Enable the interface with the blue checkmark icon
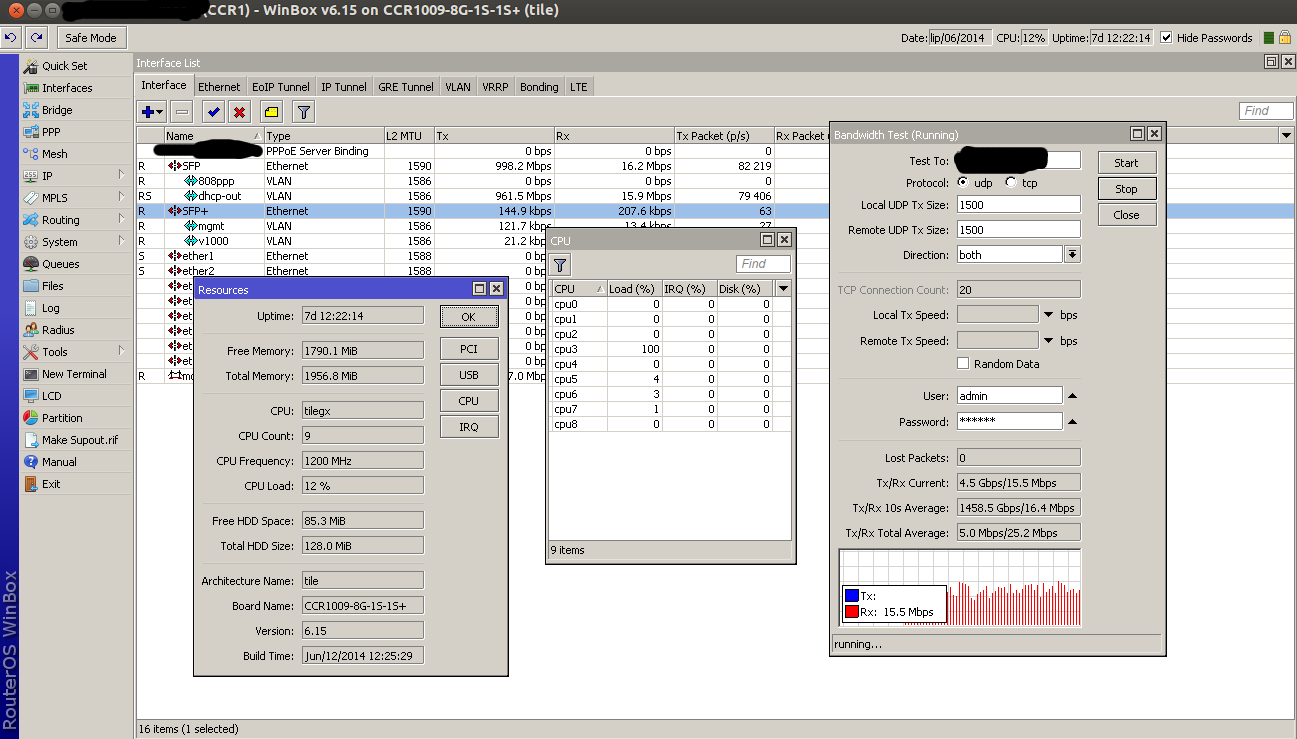Viewport: 1297px width, 739px height. (214, 112)
